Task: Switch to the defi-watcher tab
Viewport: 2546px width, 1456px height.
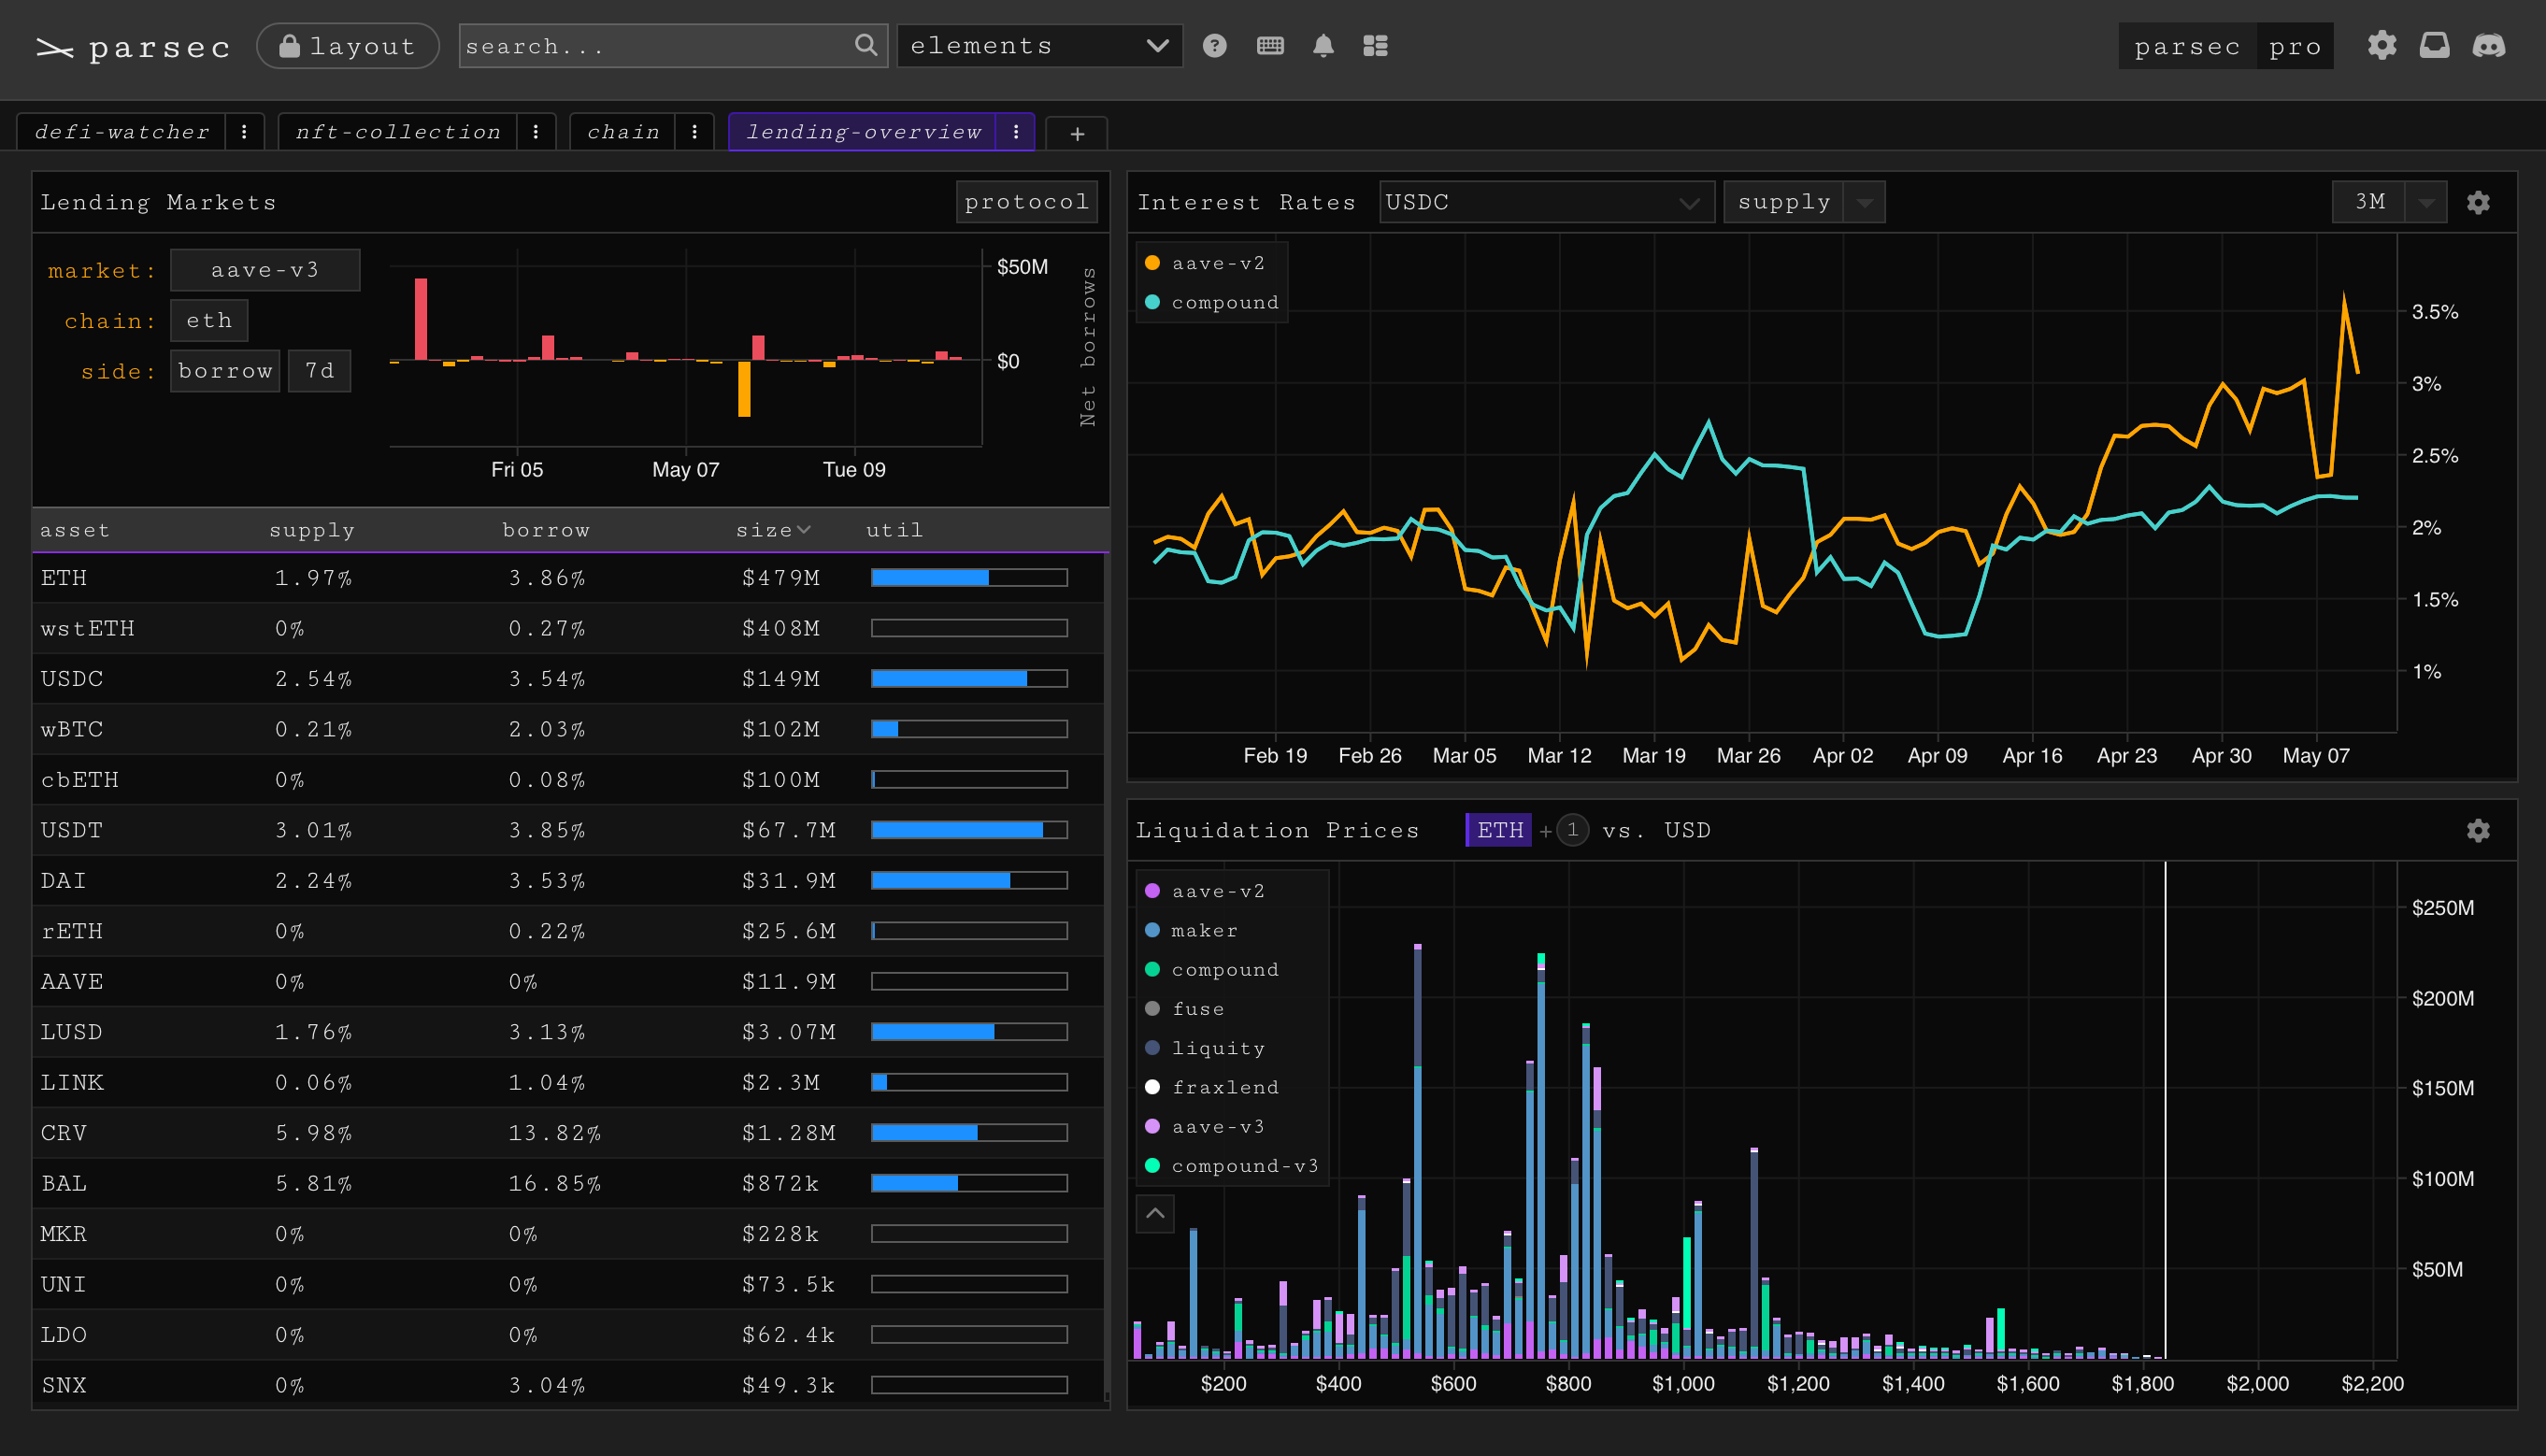Action: [122, 132]
